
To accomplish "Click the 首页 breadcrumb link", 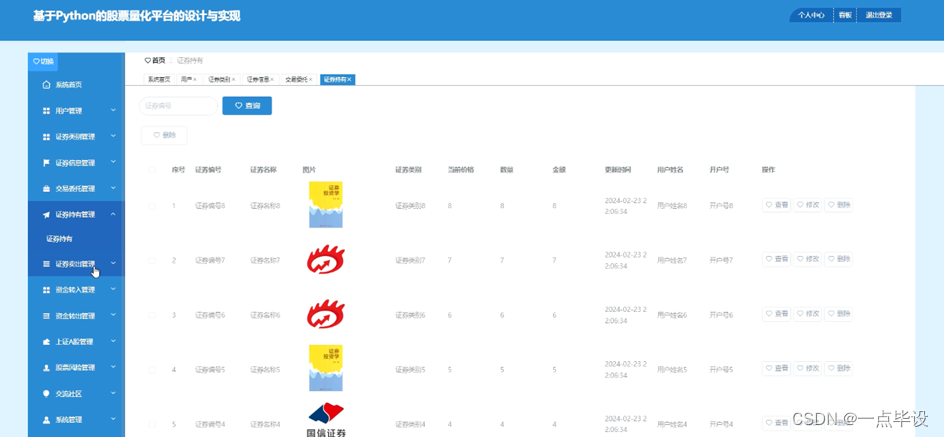I will [158, 60].
